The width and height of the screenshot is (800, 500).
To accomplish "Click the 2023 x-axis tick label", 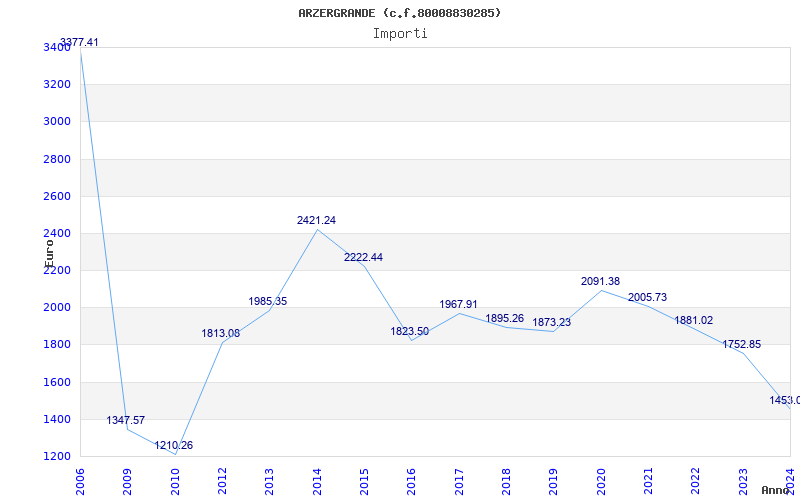I will coord(743,481).
